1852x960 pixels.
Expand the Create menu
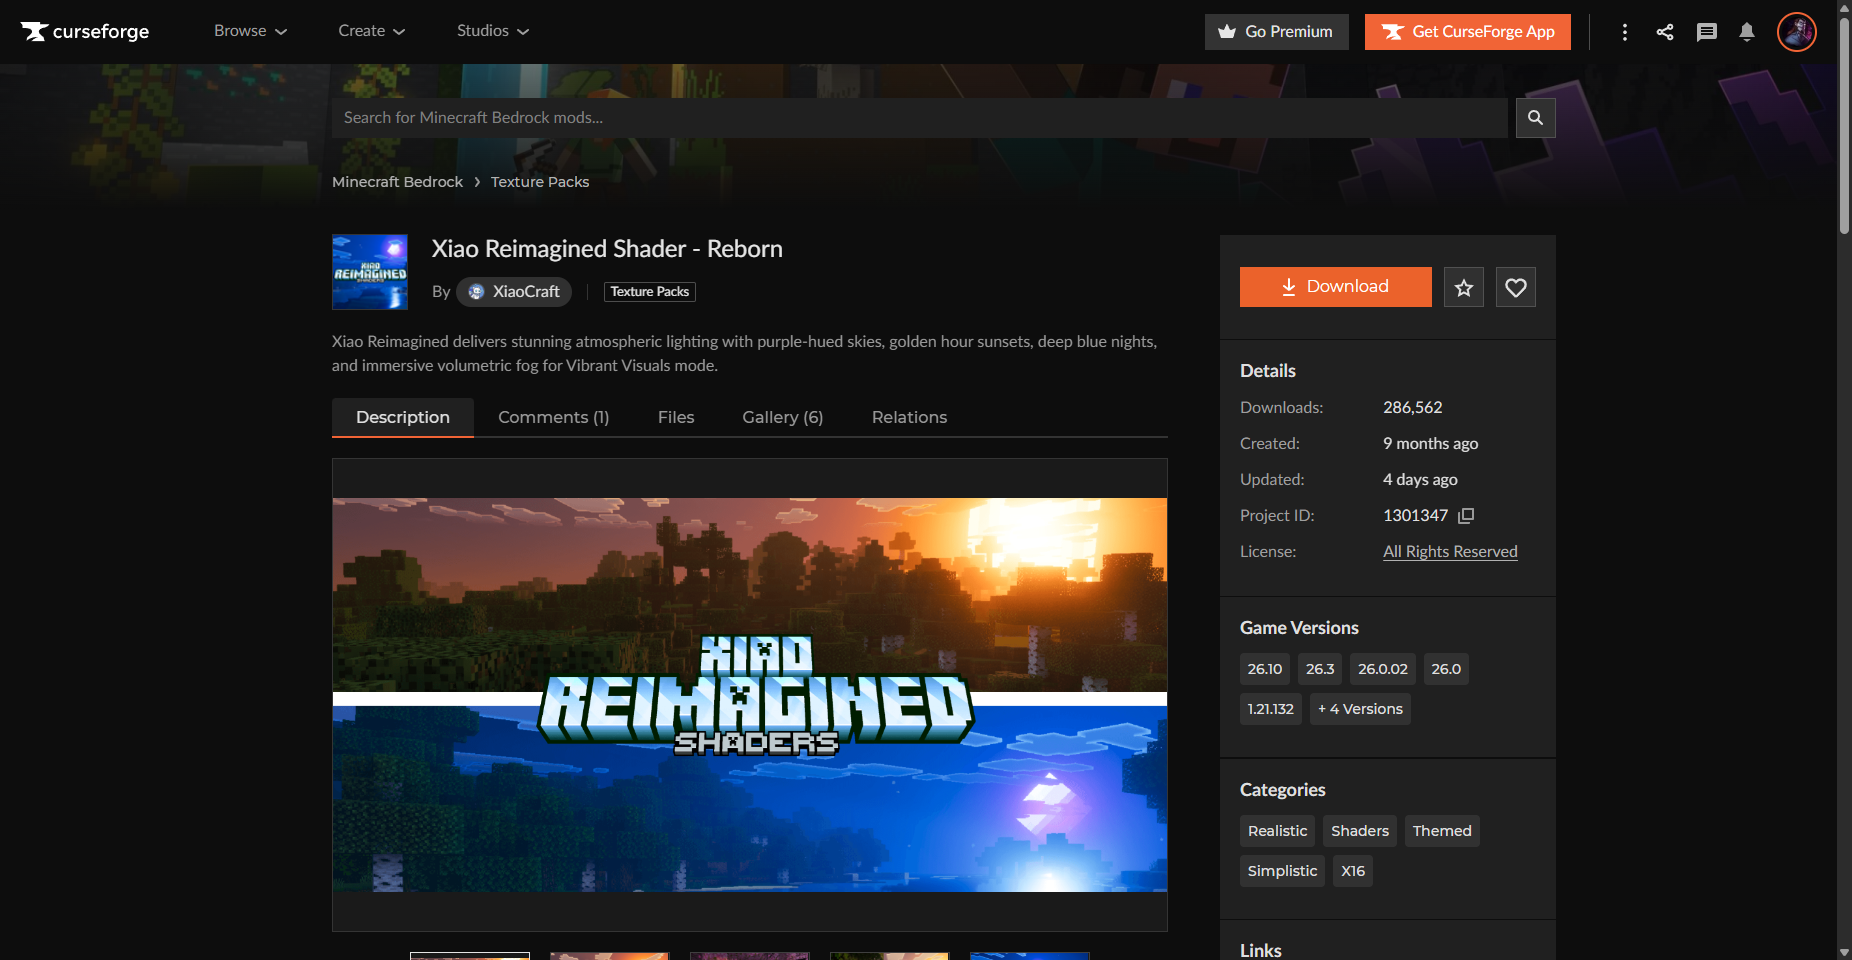[371, 31]
